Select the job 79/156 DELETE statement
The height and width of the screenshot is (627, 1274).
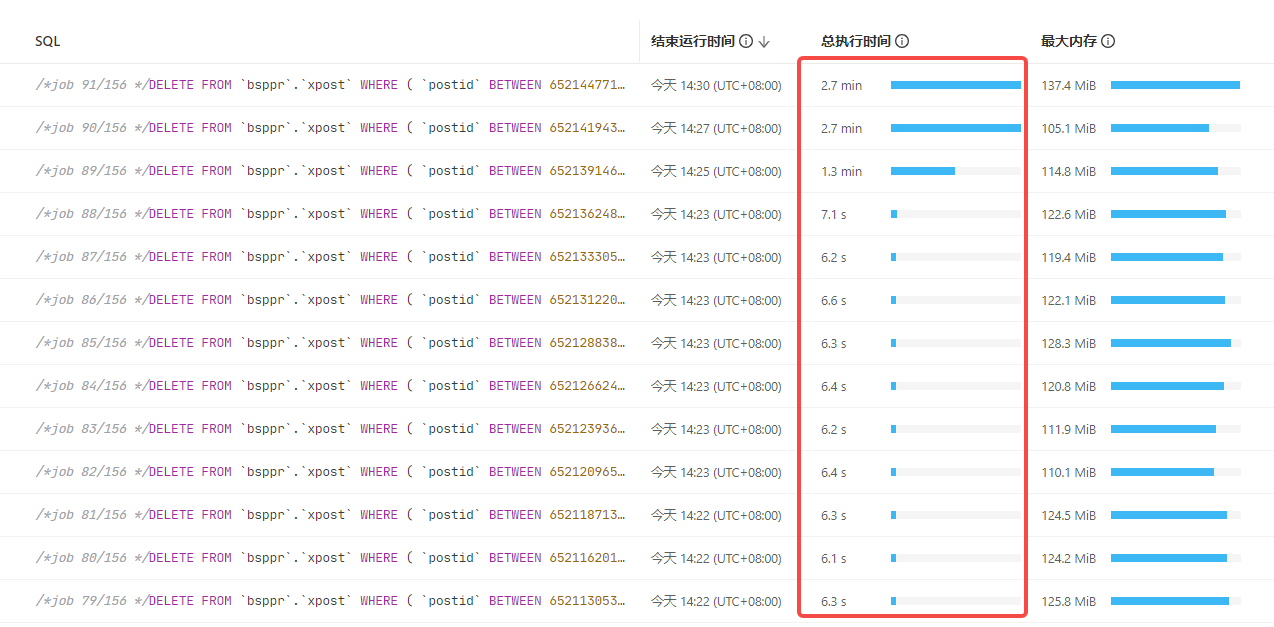click(330, 601)
